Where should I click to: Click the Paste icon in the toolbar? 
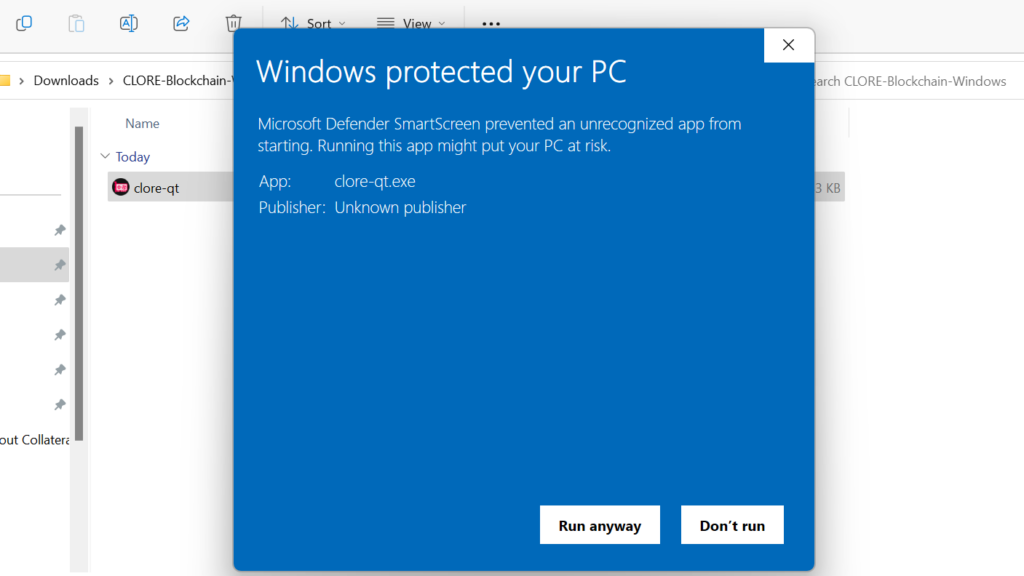[x=76, y=23]
